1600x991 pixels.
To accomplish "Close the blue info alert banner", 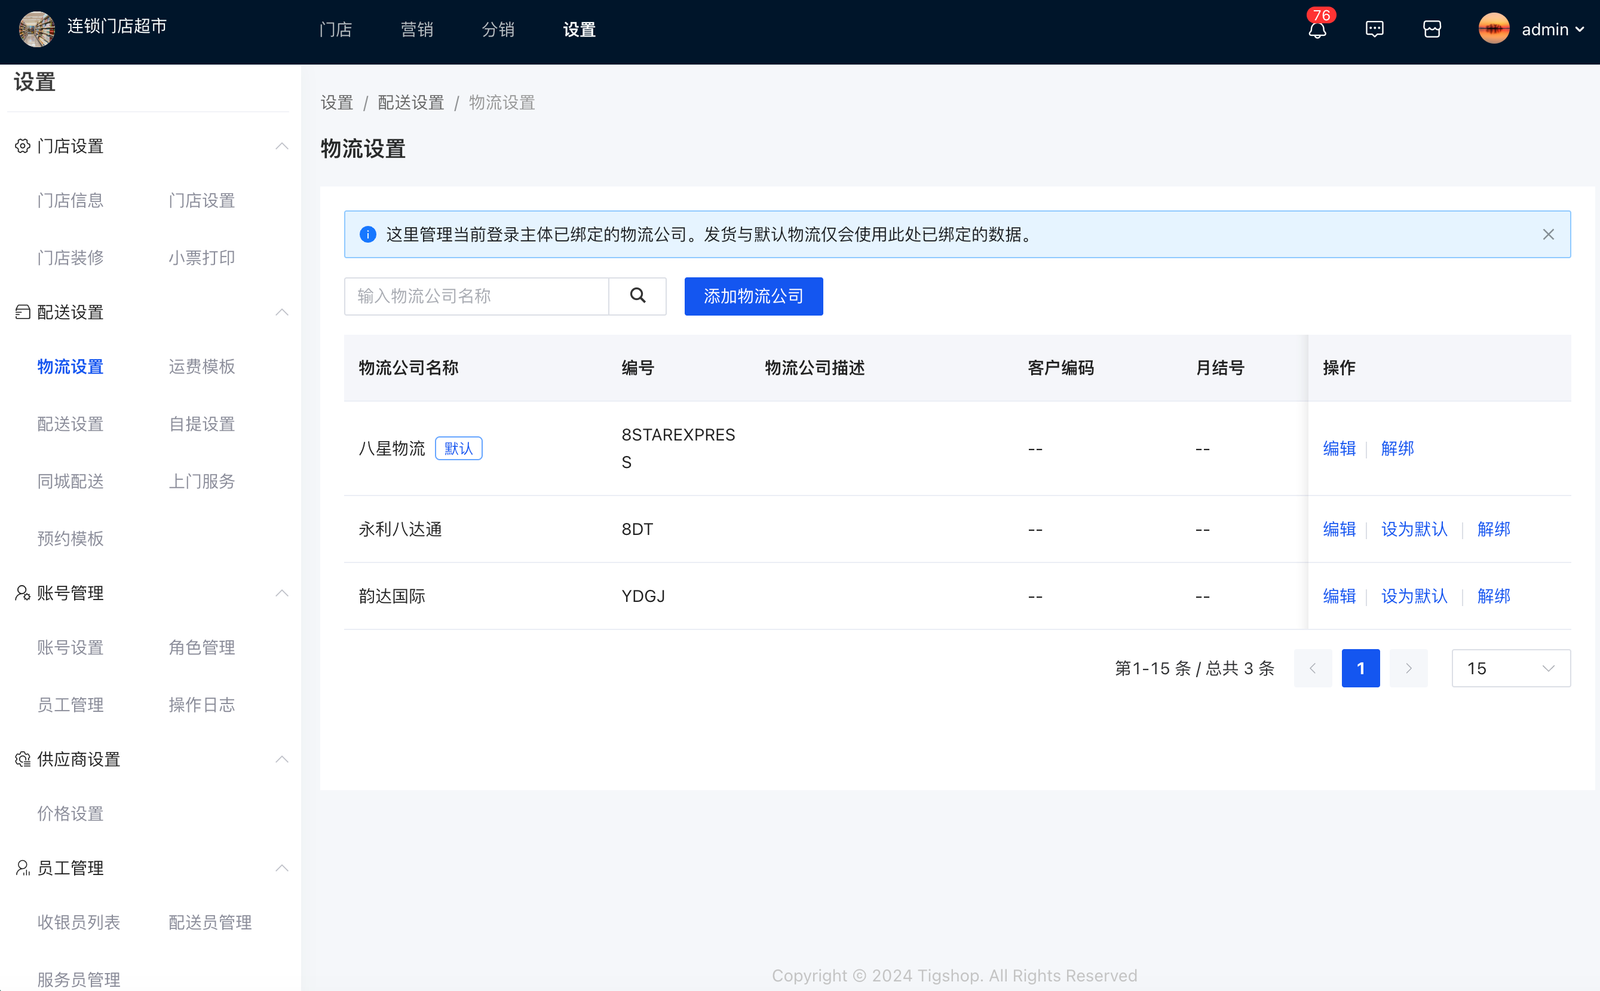I will tap(1548, 235).
